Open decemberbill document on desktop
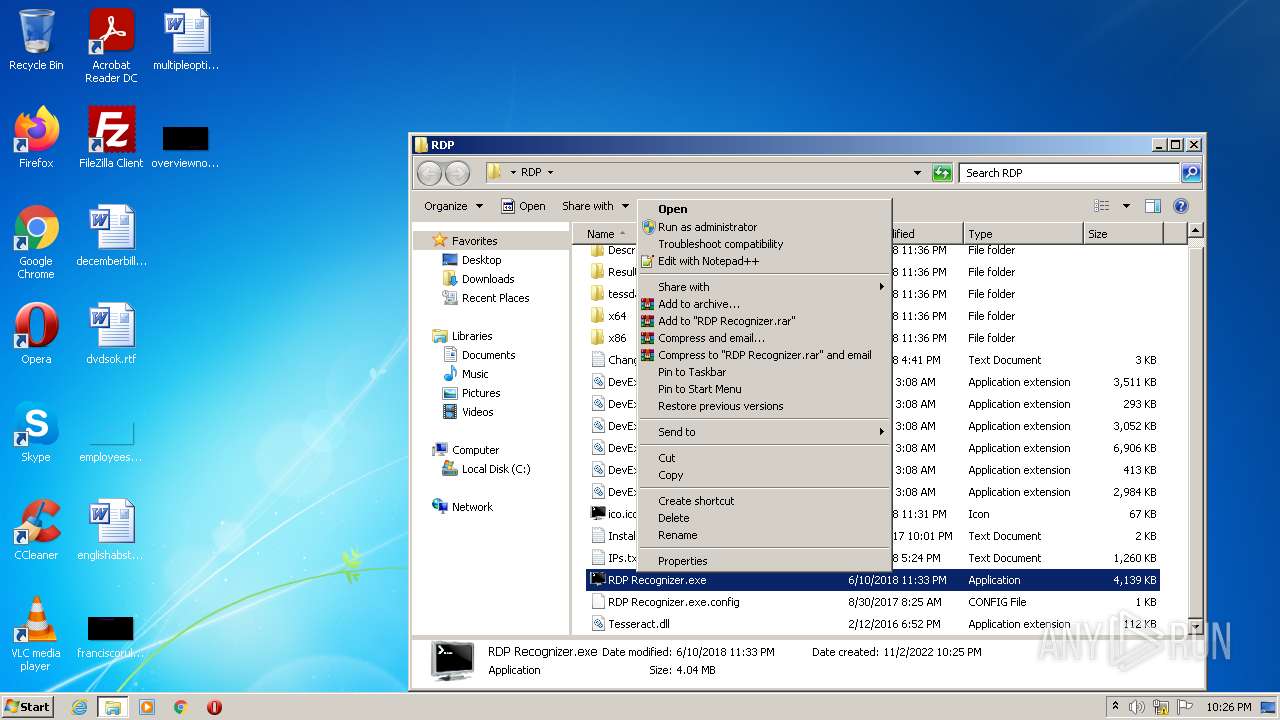1280x720 pixels. (x=111, y=236)
